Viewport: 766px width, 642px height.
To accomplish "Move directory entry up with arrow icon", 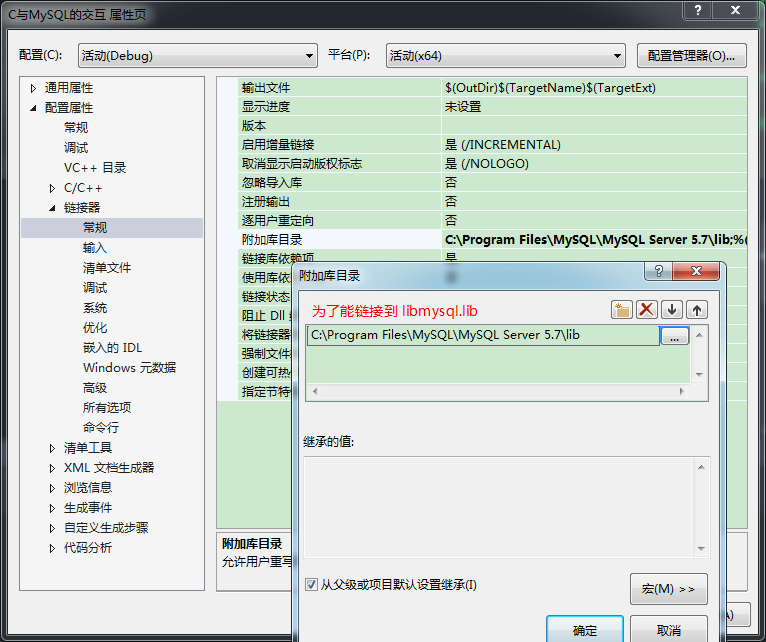I will 697,310.
